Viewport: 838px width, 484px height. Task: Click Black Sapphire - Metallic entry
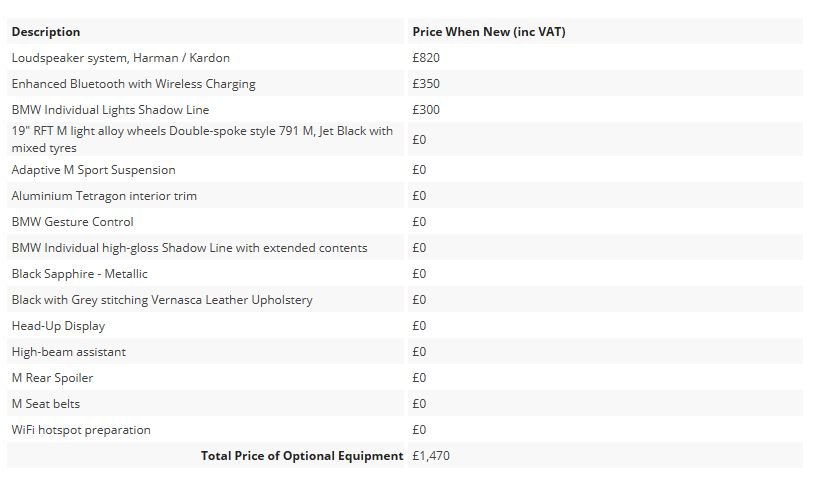tap(80, 274)
